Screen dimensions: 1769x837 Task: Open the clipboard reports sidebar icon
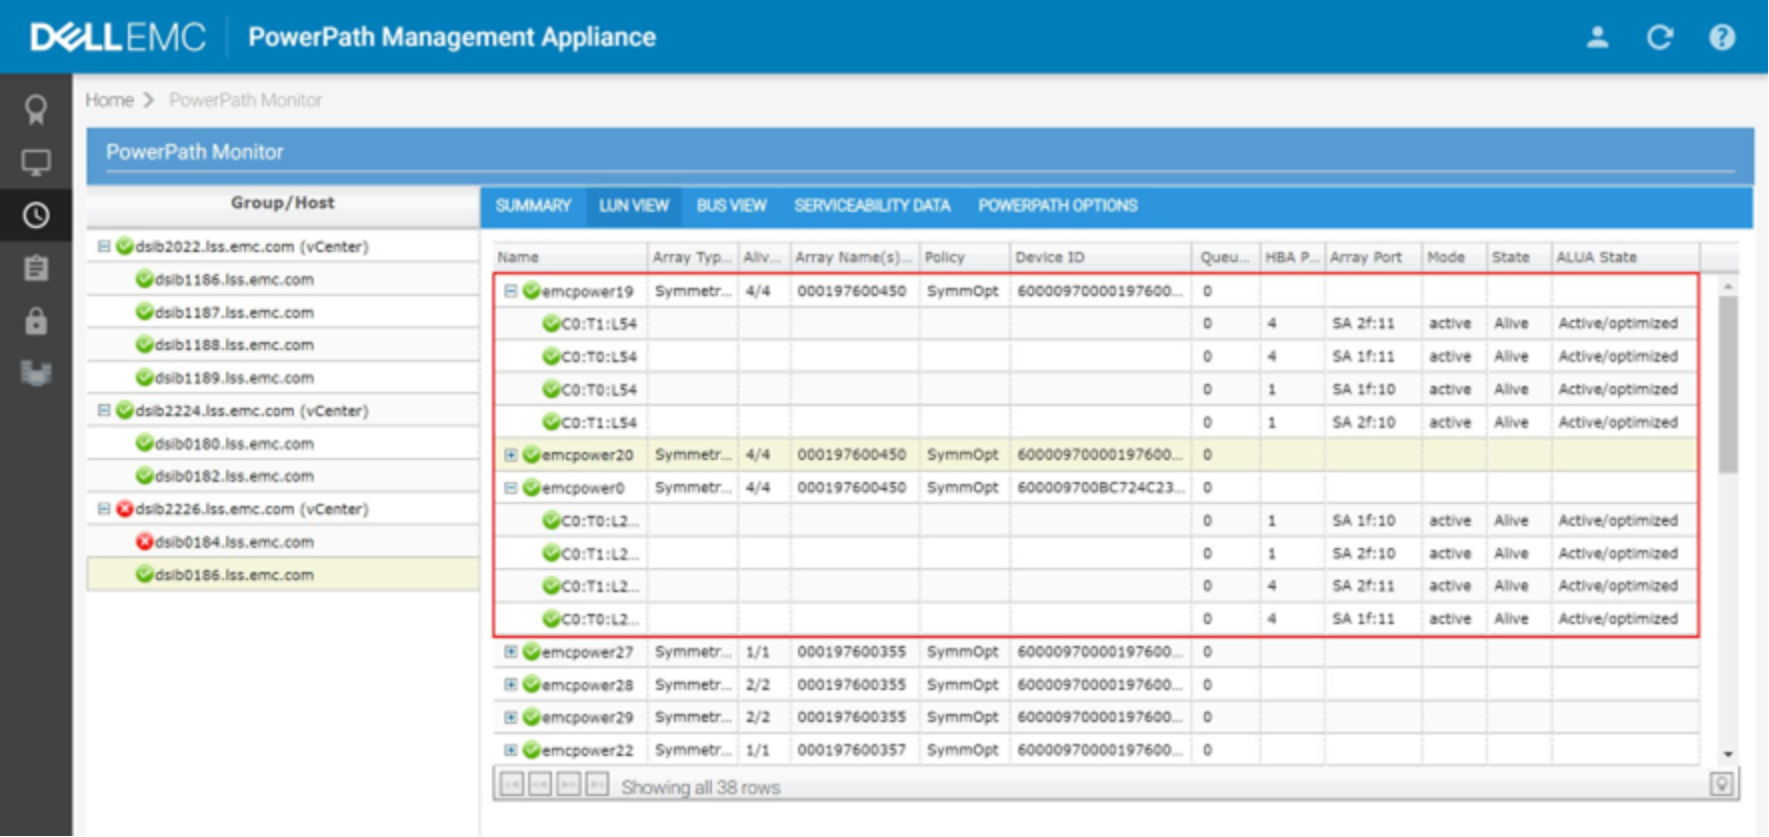[x=36, y=268]
